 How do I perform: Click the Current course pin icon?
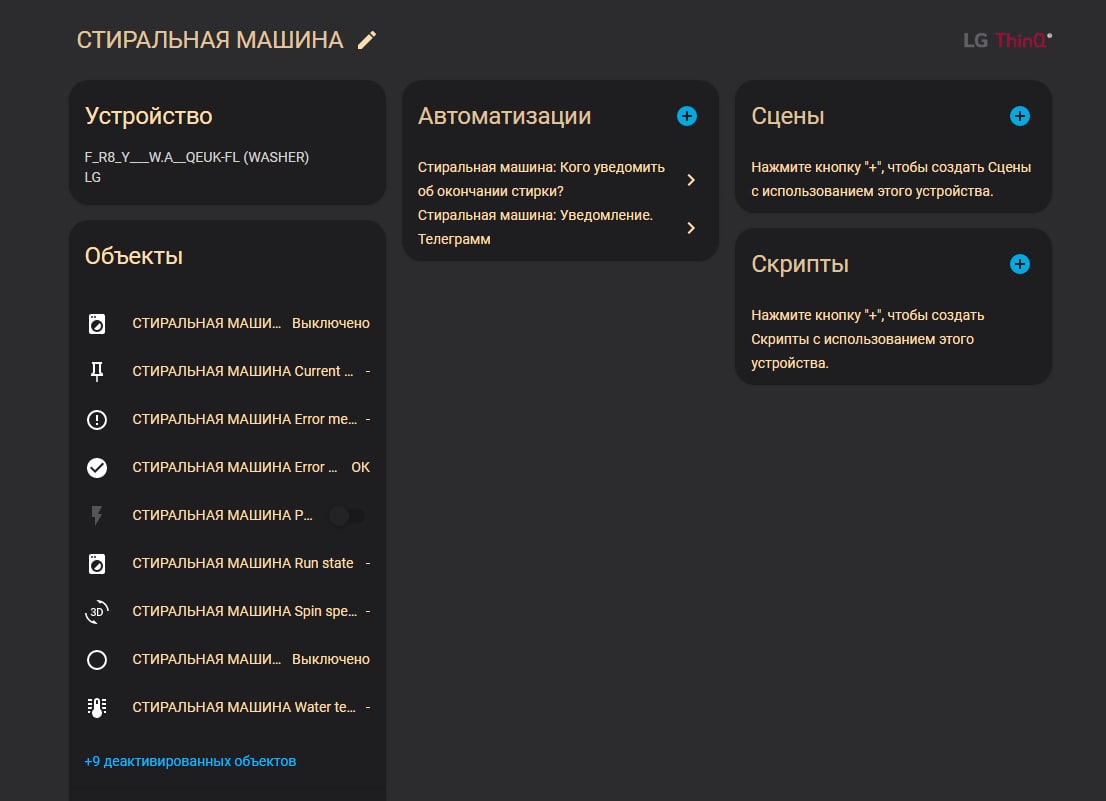[x=97, y=372]
